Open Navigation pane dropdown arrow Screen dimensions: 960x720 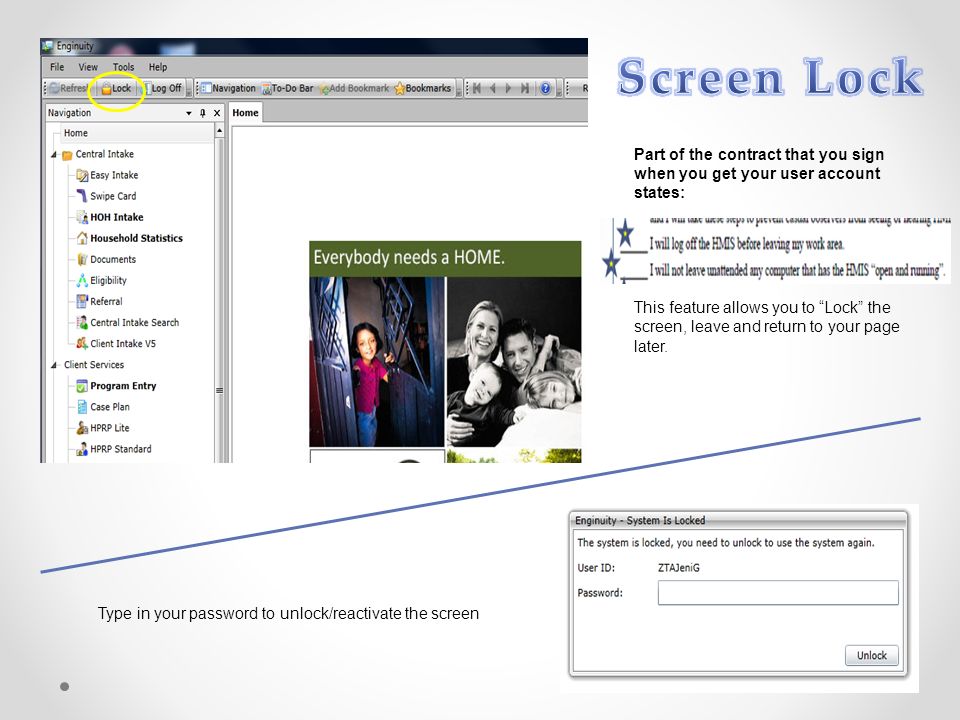(189, 113)
